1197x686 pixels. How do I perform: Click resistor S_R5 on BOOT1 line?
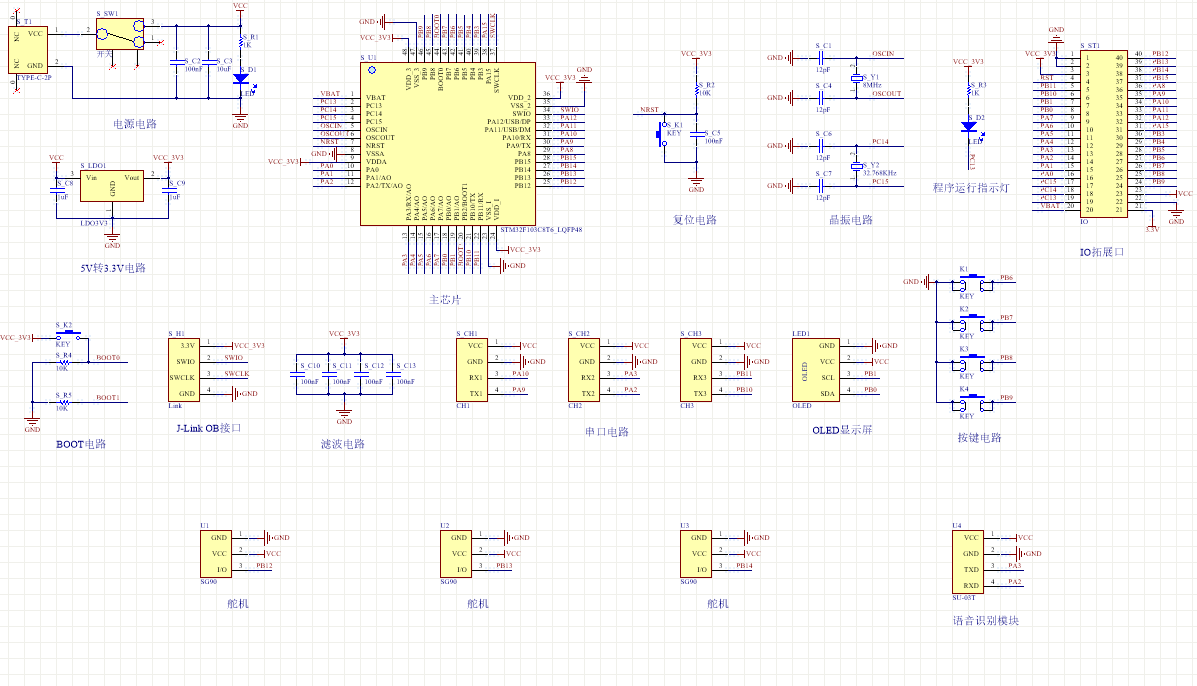click(x=64, y=402)
